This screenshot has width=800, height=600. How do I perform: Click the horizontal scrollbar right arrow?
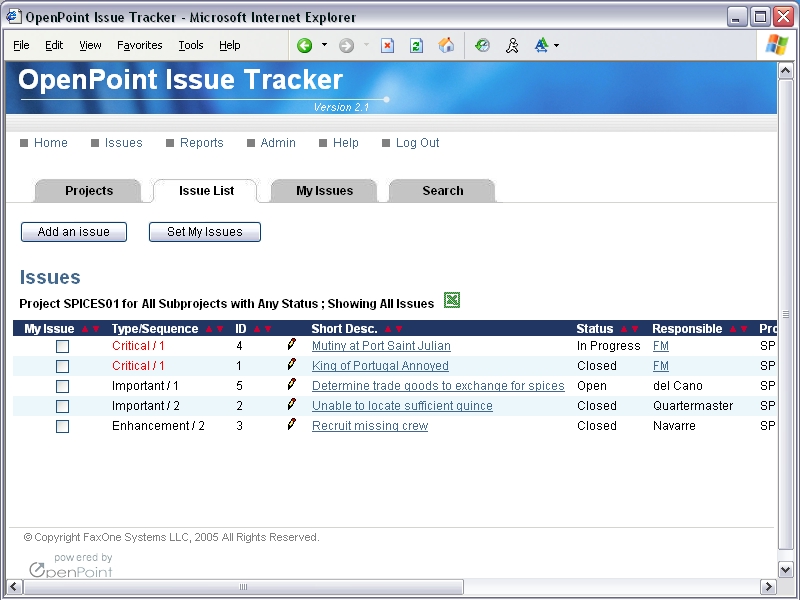(768, 587)
